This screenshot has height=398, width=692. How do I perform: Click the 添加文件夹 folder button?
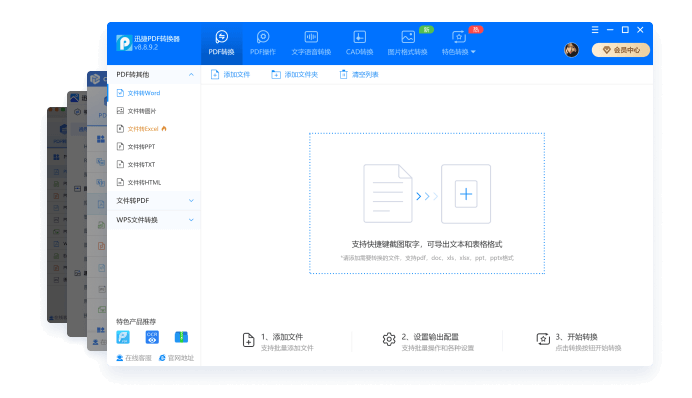pos(294,75)
